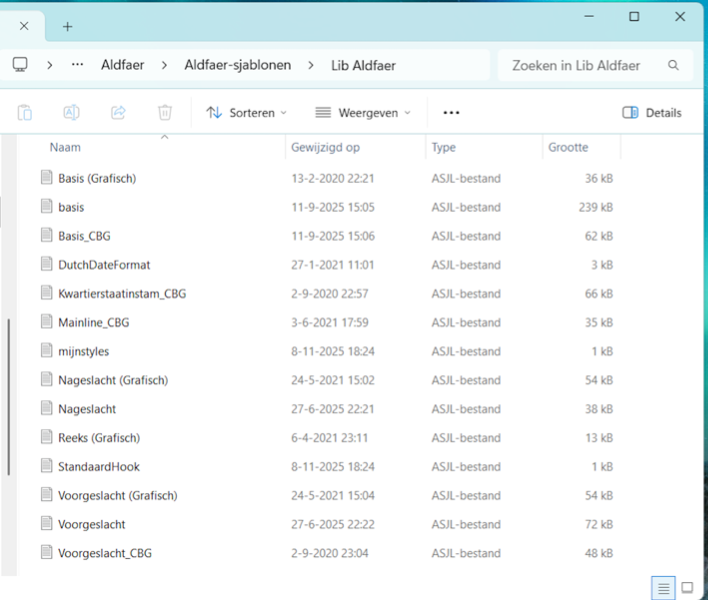Click the Share icon in toolbar
708x600 pixels.
[118, 113]
